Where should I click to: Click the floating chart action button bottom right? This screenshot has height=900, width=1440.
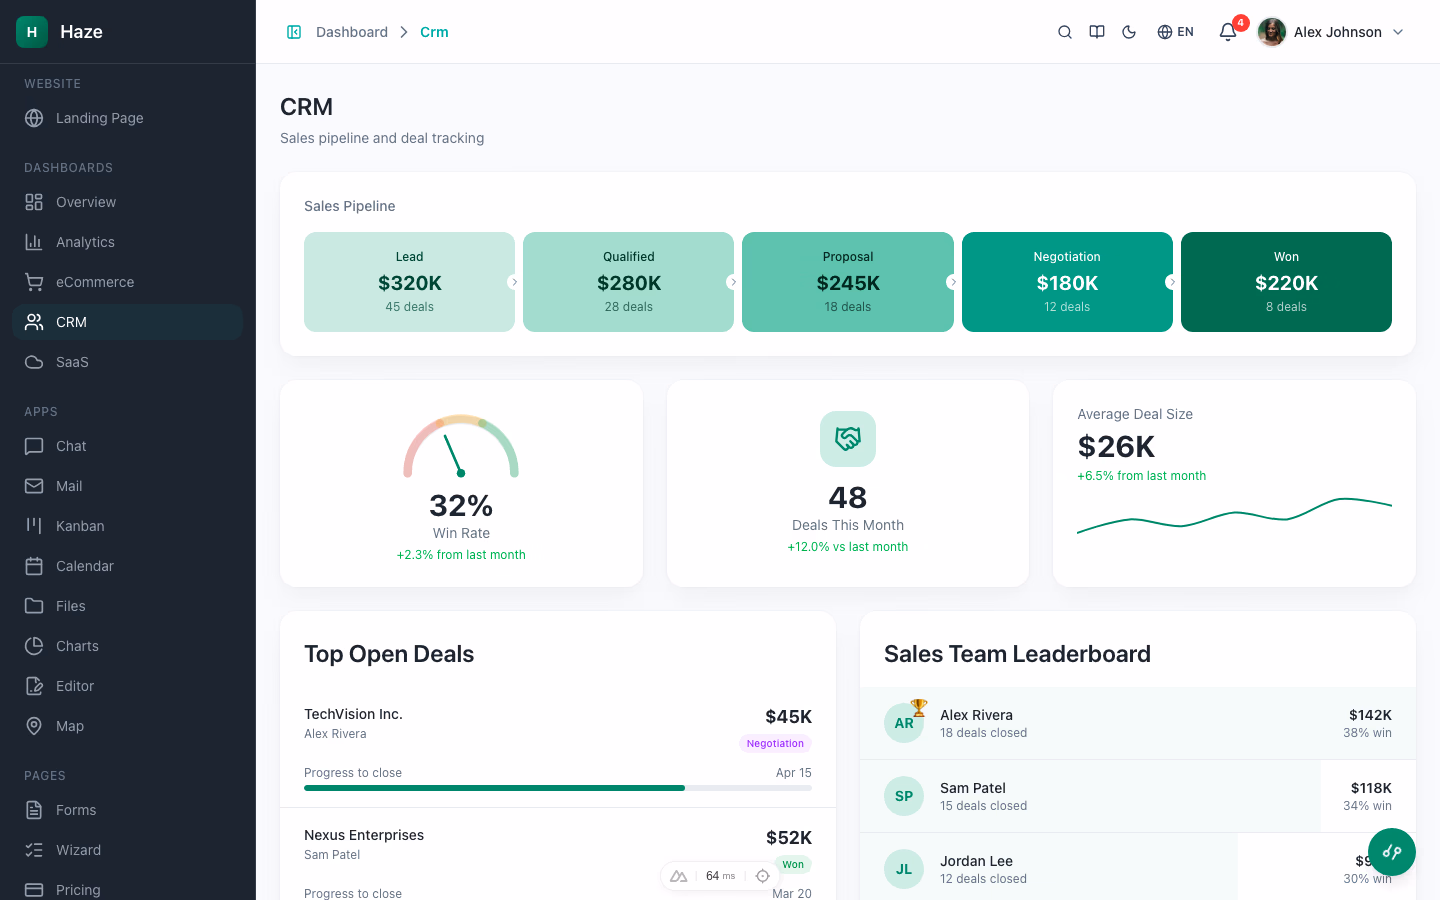(1391, 851)
